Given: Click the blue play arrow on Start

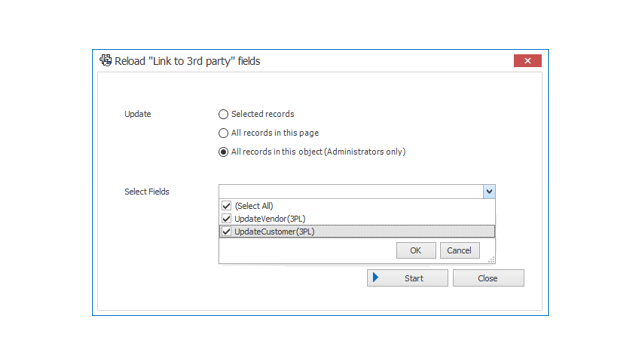Looking at the screenshot, I should pos(376,278).
